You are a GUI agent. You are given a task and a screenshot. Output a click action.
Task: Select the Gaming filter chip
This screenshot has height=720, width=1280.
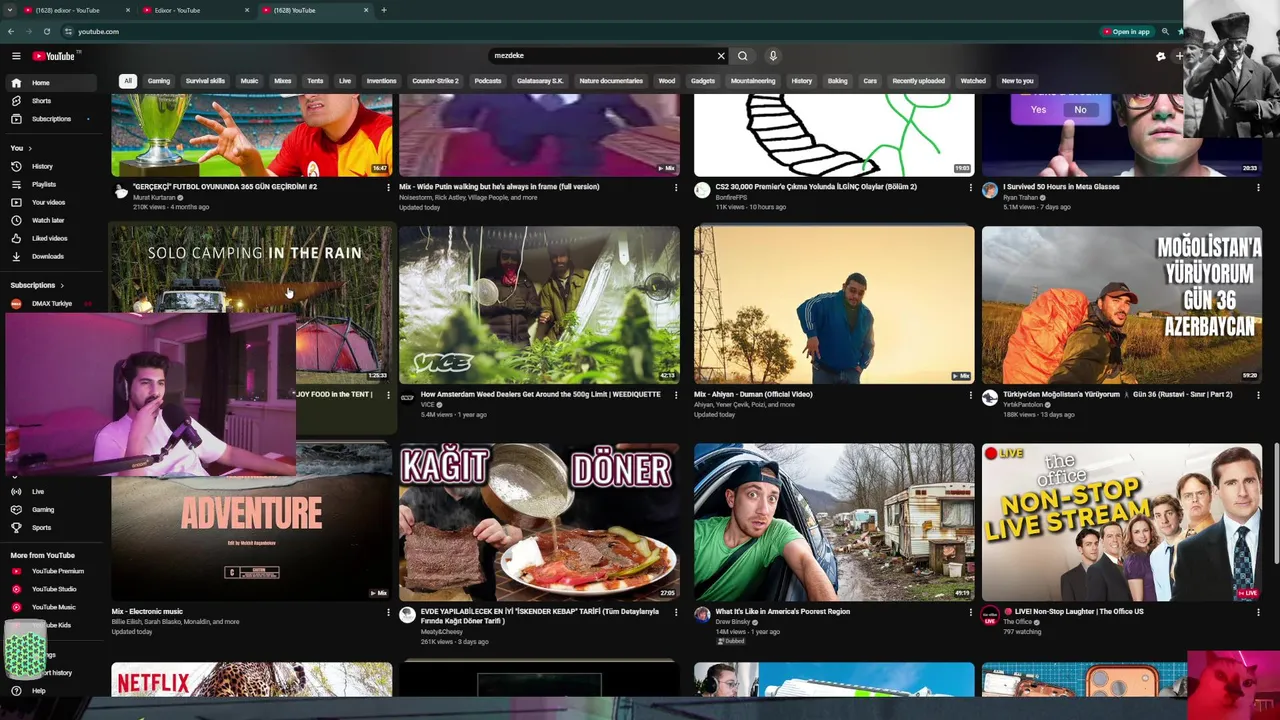click(x=159, y=81)
